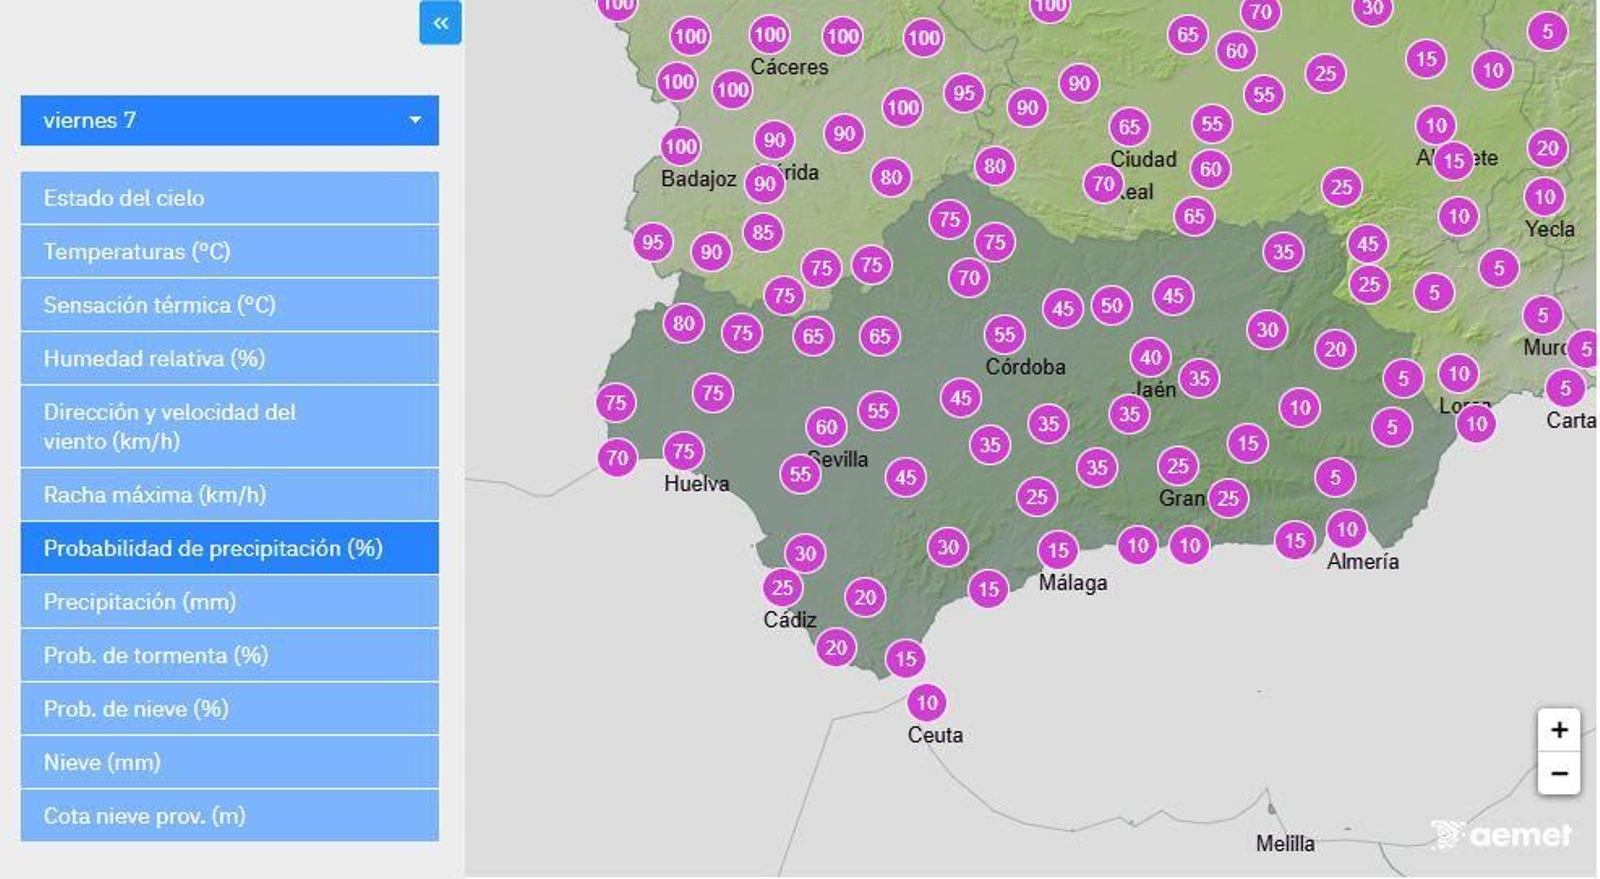Zoom out of the map
The width and height of the screenshot is (1600, 879).
click(1558, 773)
